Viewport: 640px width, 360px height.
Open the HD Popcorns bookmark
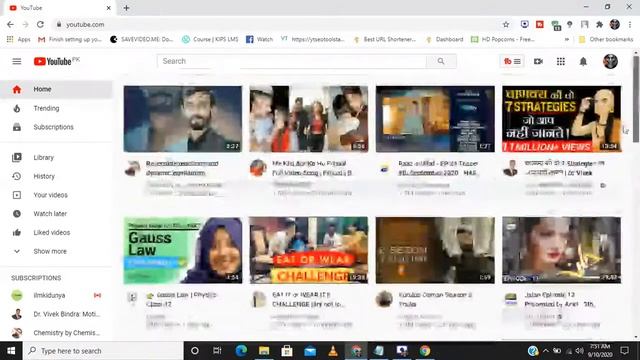pyautogui.click(x=503, y=39)
